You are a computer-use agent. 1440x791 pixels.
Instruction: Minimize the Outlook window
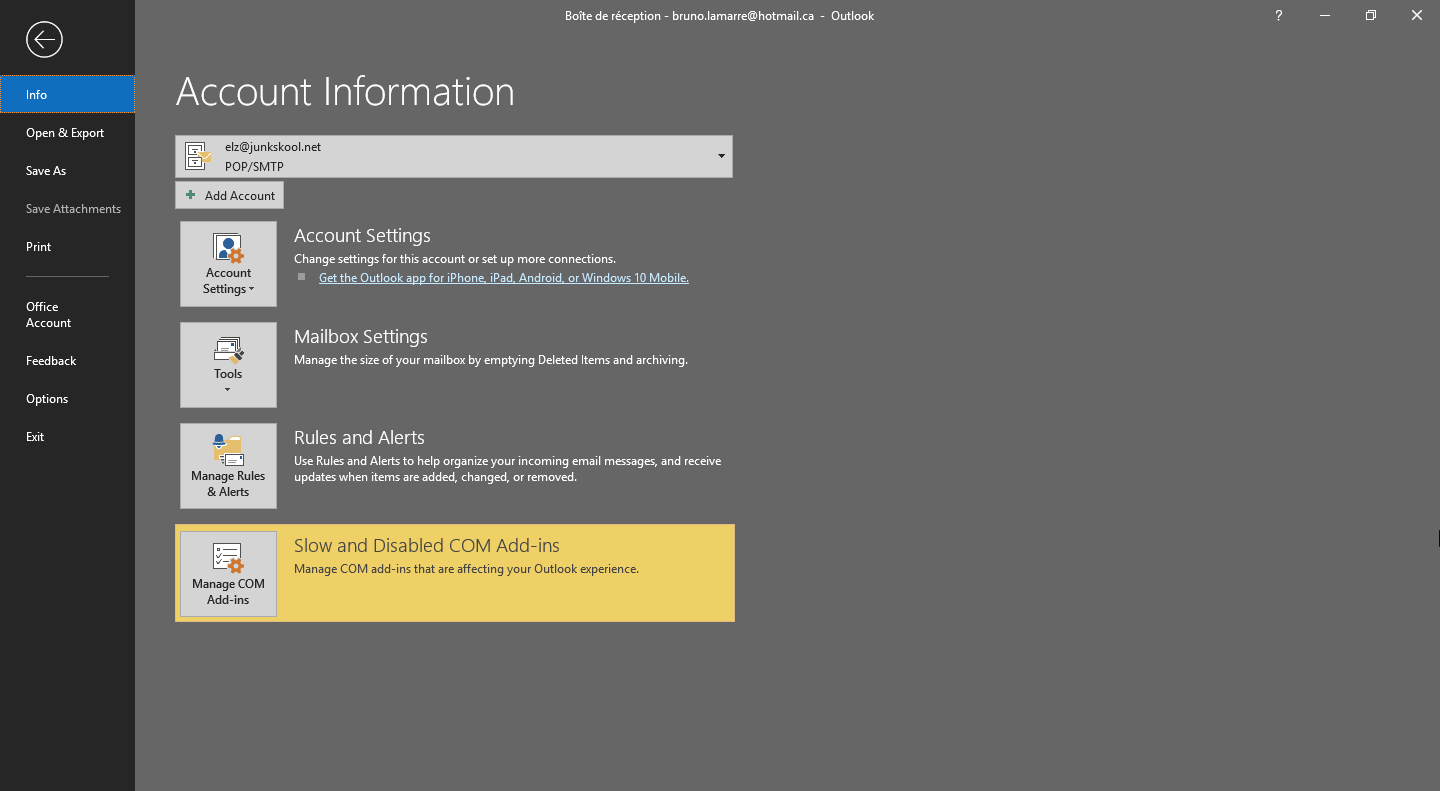pyautogui.click(x=1325, y=16)
